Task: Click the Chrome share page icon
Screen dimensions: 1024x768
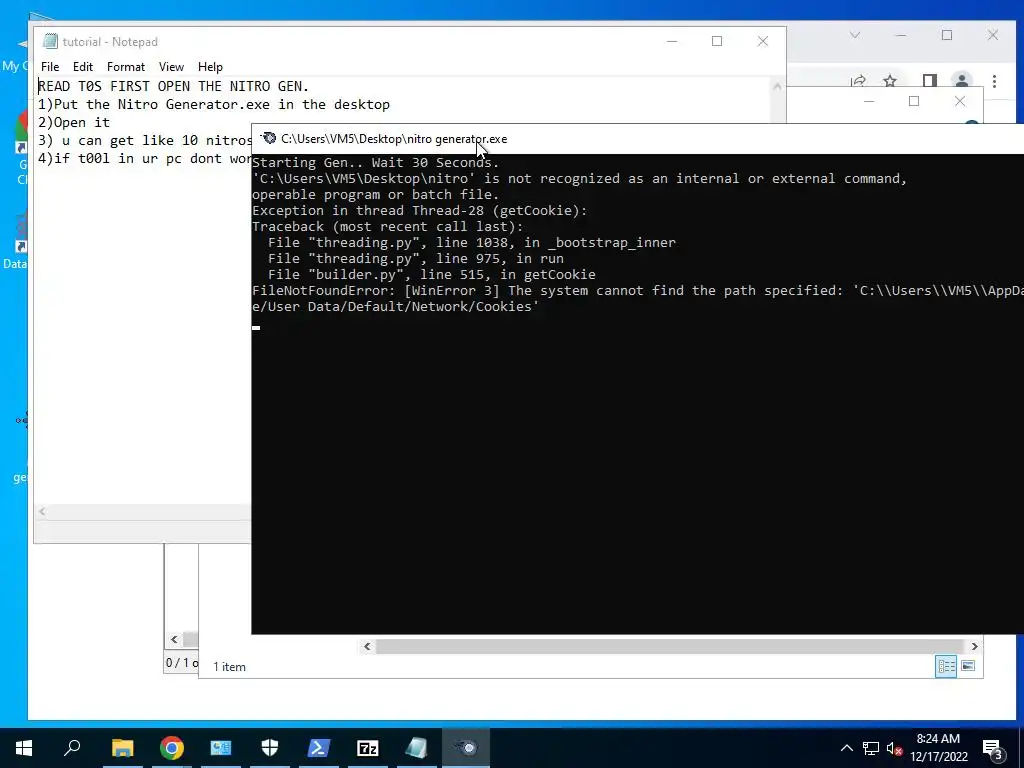Action: [858, 81]
